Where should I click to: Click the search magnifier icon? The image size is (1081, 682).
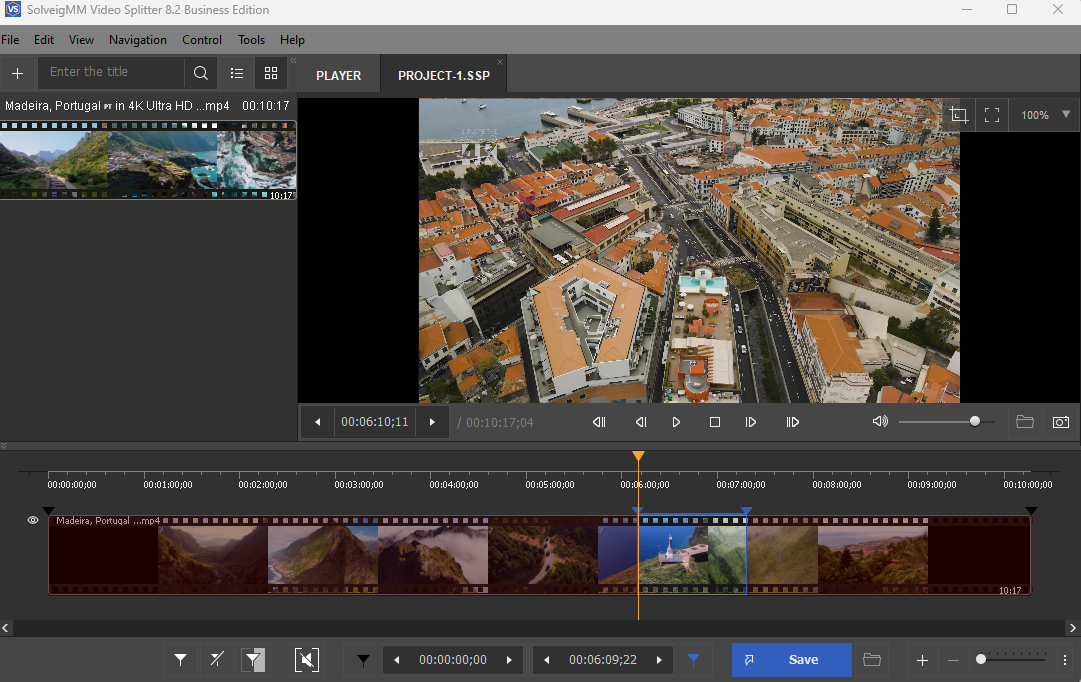point(201,73)
